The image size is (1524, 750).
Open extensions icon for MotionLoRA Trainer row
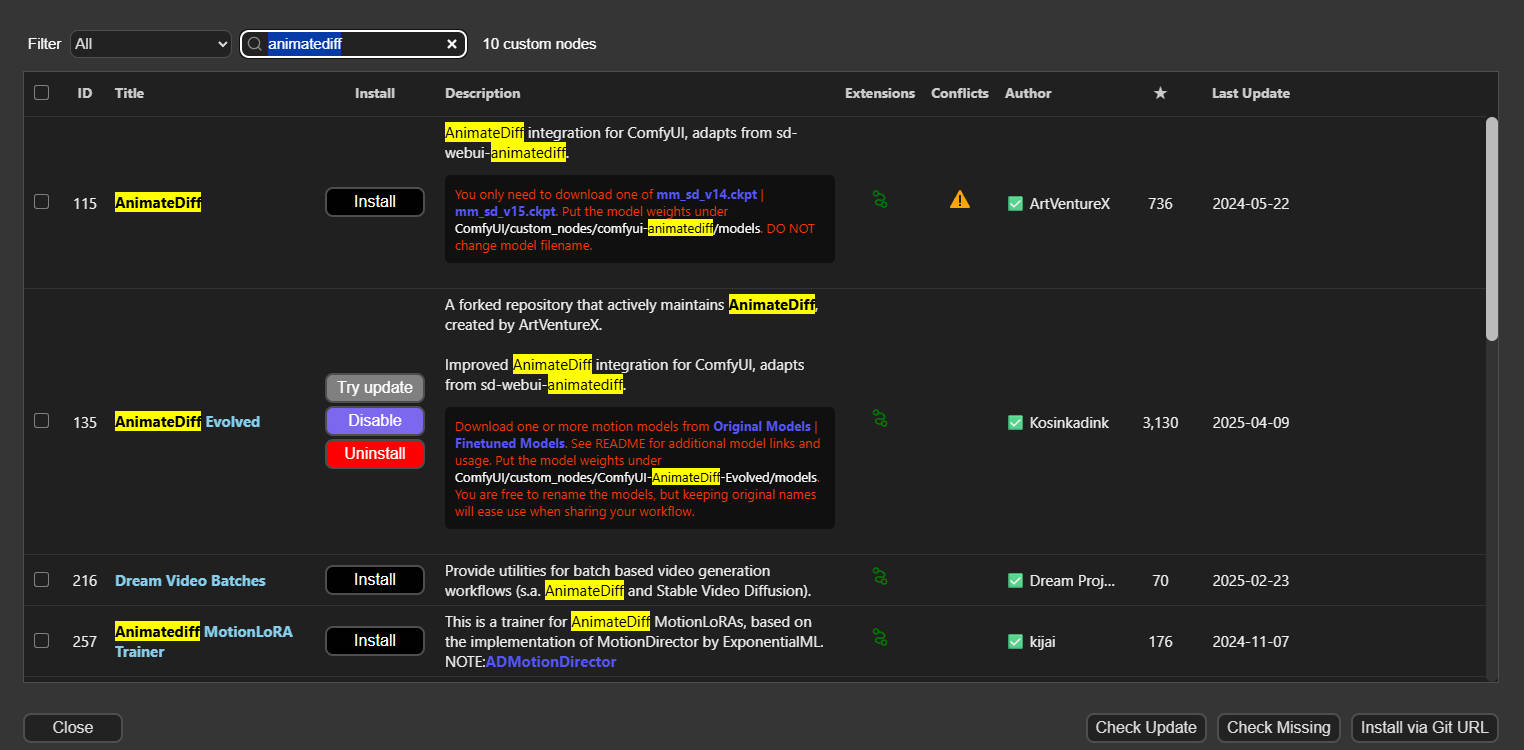[880, 637]
